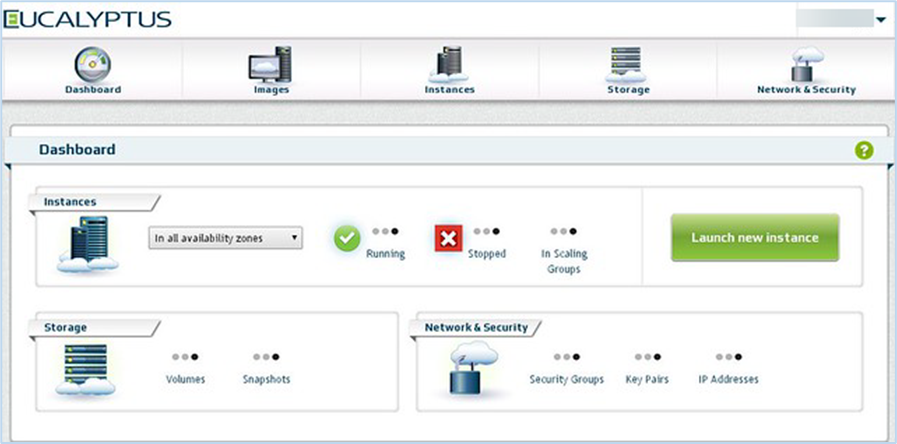The height and width of the screenshot is (444, 897).
Task: Expand the availability zones dropdown
Action: 225,238
